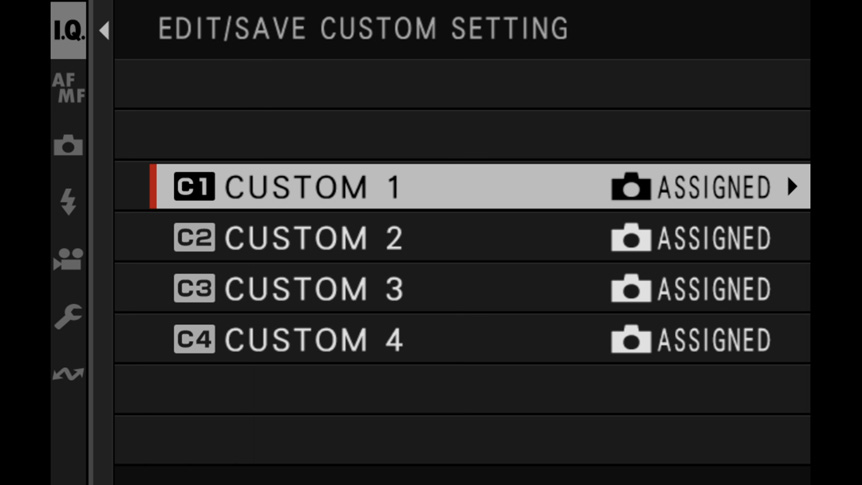Select the C4 badge icon
Screen dimensions: 862x485
tap(194, 339)
